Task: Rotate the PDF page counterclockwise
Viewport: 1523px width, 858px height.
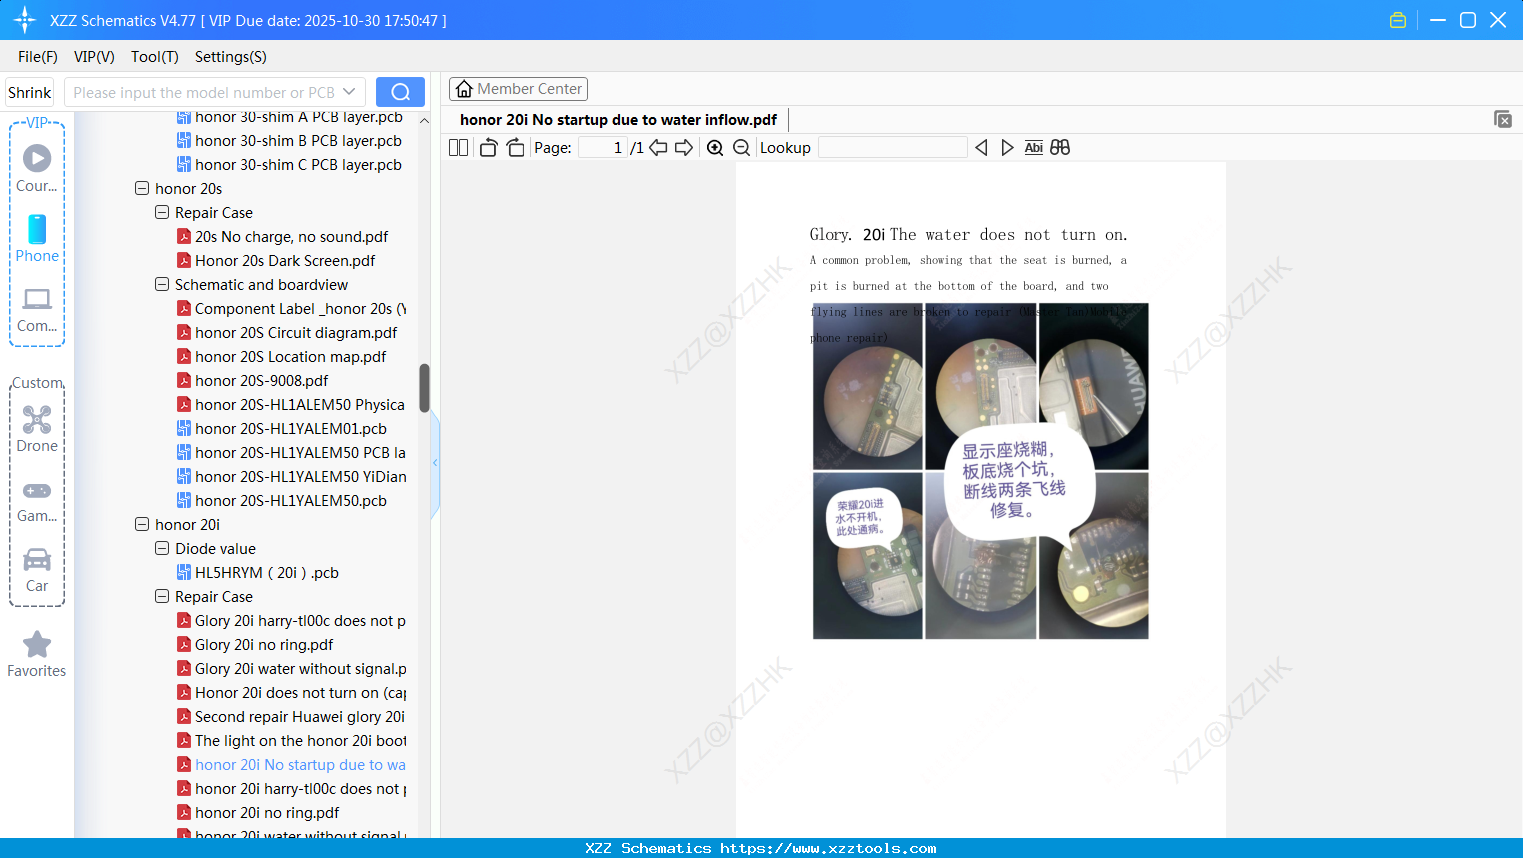Action: (x=488, y=148)
